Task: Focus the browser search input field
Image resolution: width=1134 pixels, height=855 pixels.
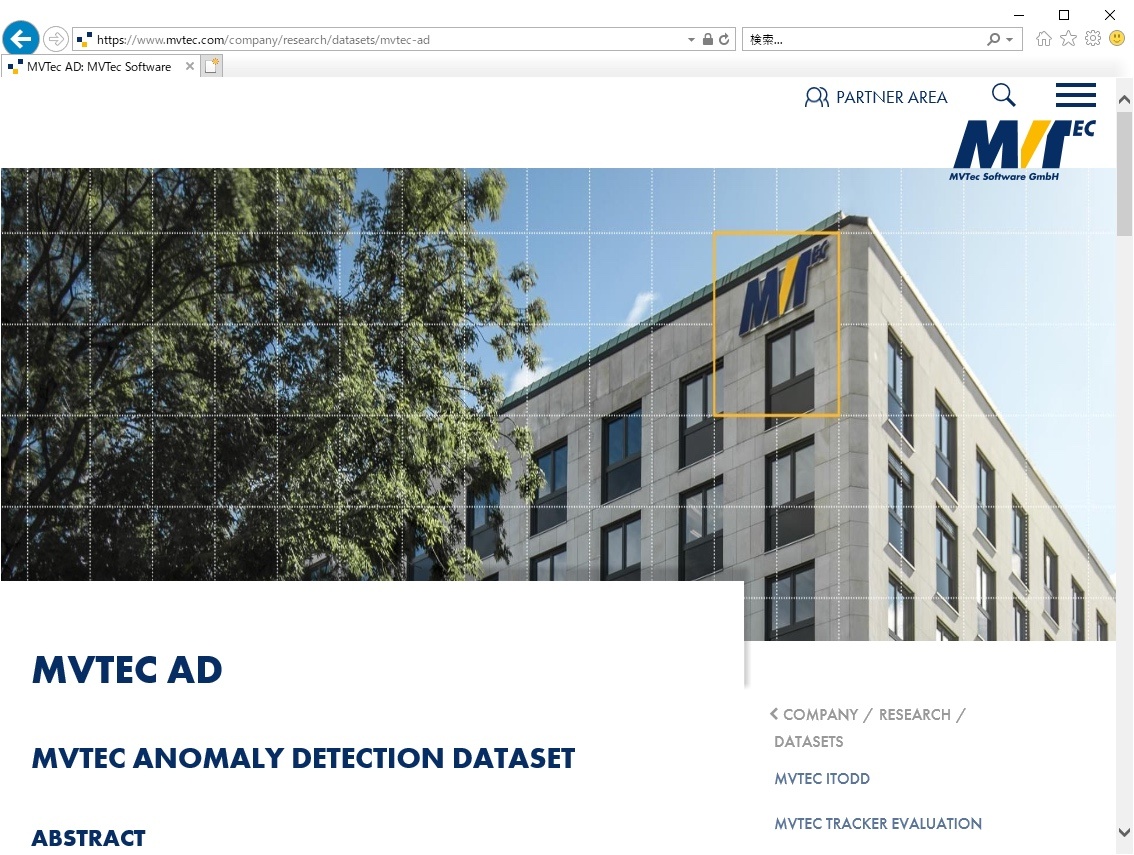Action: point(864,40)
